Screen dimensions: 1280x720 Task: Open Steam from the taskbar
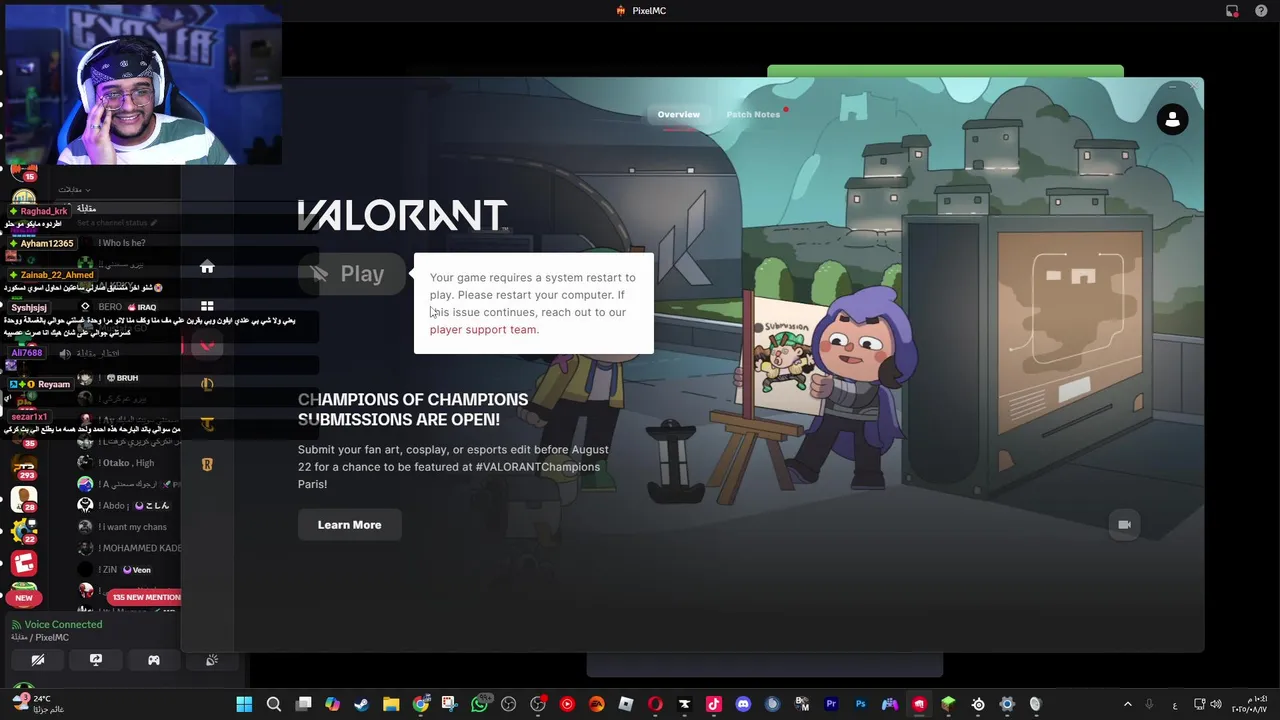tap(361, 704)
